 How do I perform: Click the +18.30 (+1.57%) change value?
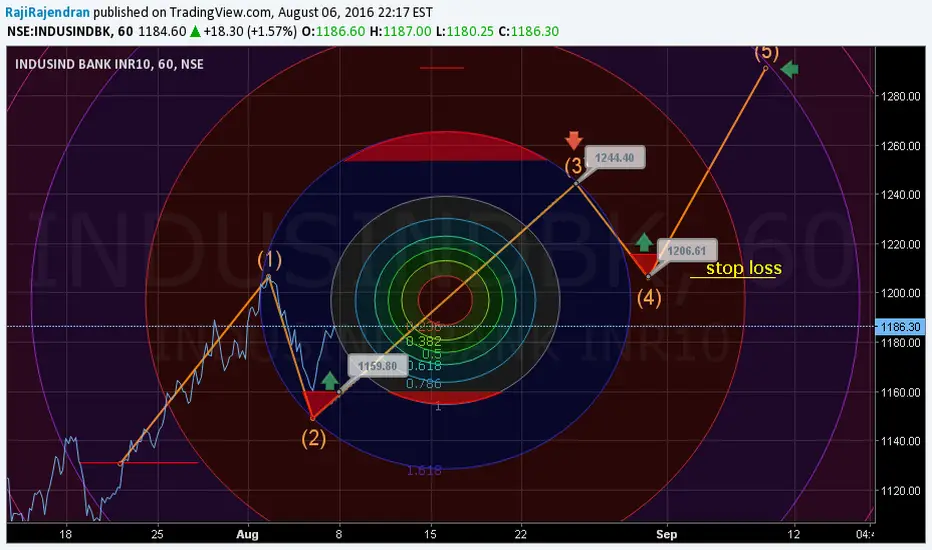(250, 32)
